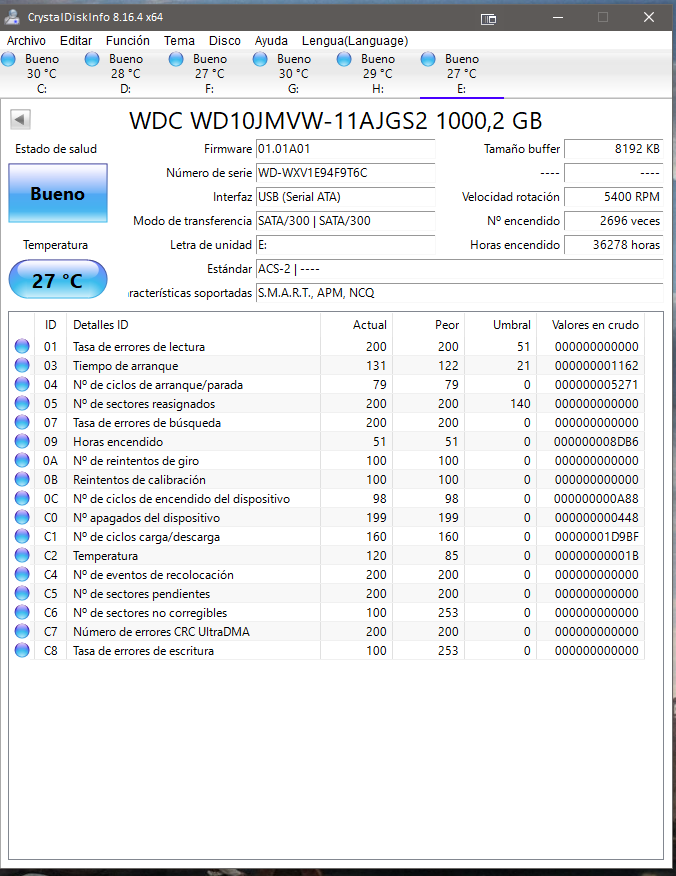Select the Nº de ciclos de arranque/parada row
676x876 pixels.
coord(327,384)
